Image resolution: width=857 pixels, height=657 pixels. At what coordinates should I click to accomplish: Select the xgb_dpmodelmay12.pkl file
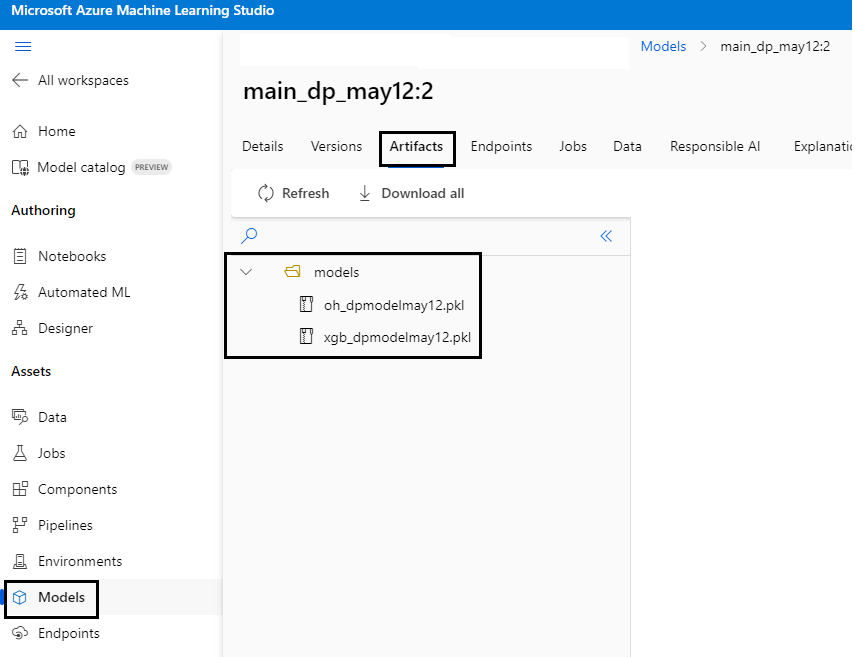(x=397, y=337)
